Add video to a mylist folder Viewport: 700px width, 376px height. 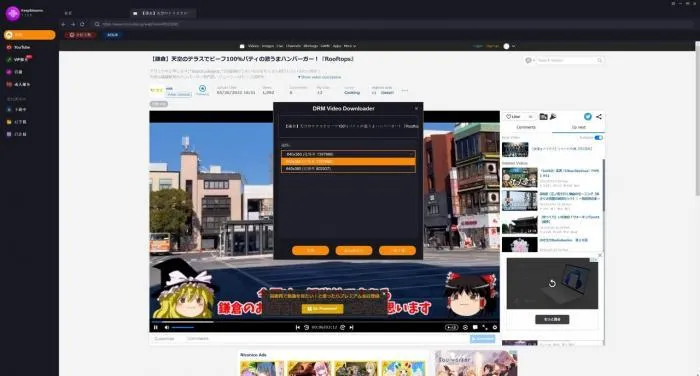point(543,117)
